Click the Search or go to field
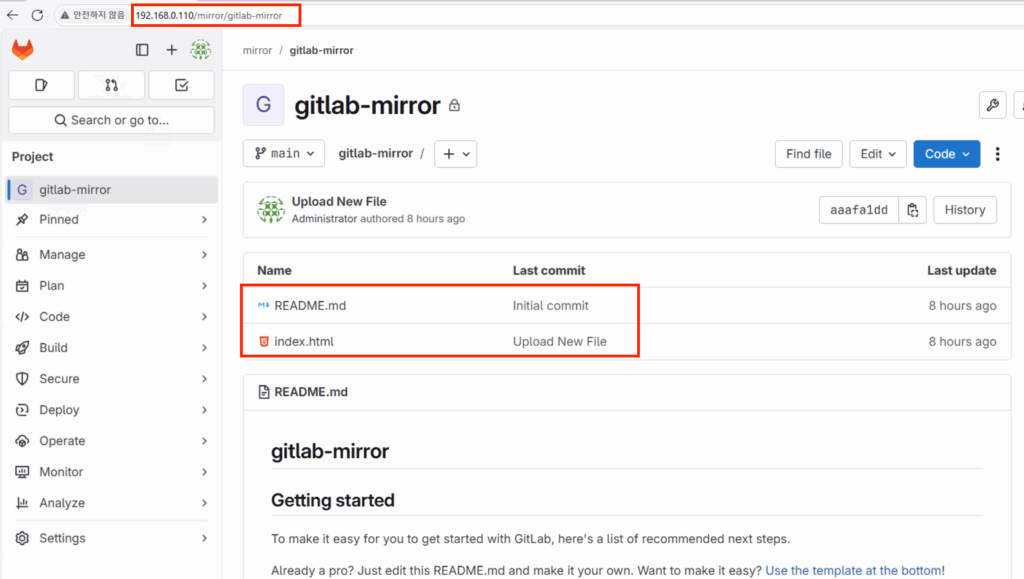 click(x=111, y=120)
